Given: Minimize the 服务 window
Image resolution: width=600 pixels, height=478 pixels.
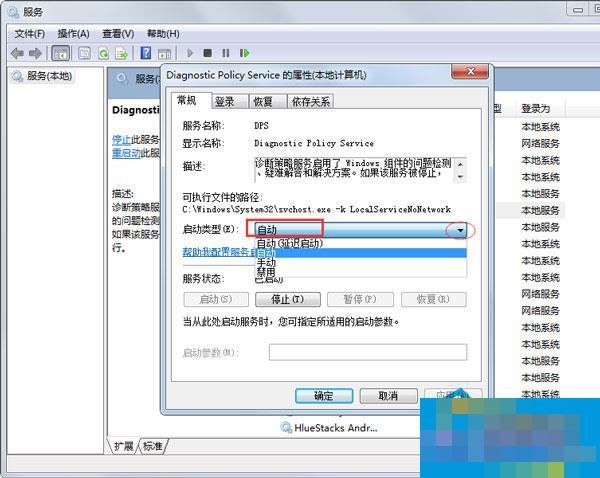Looking at the screenshot, I should pyautogui.click(x=577, y=10).
